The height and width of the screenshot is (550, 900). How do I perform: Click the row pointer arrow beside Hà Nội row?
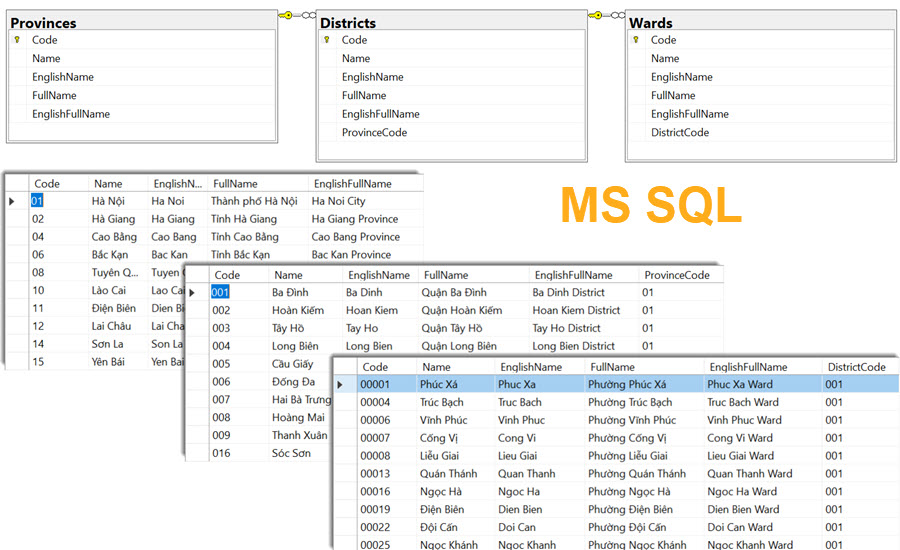pos(12,201)
